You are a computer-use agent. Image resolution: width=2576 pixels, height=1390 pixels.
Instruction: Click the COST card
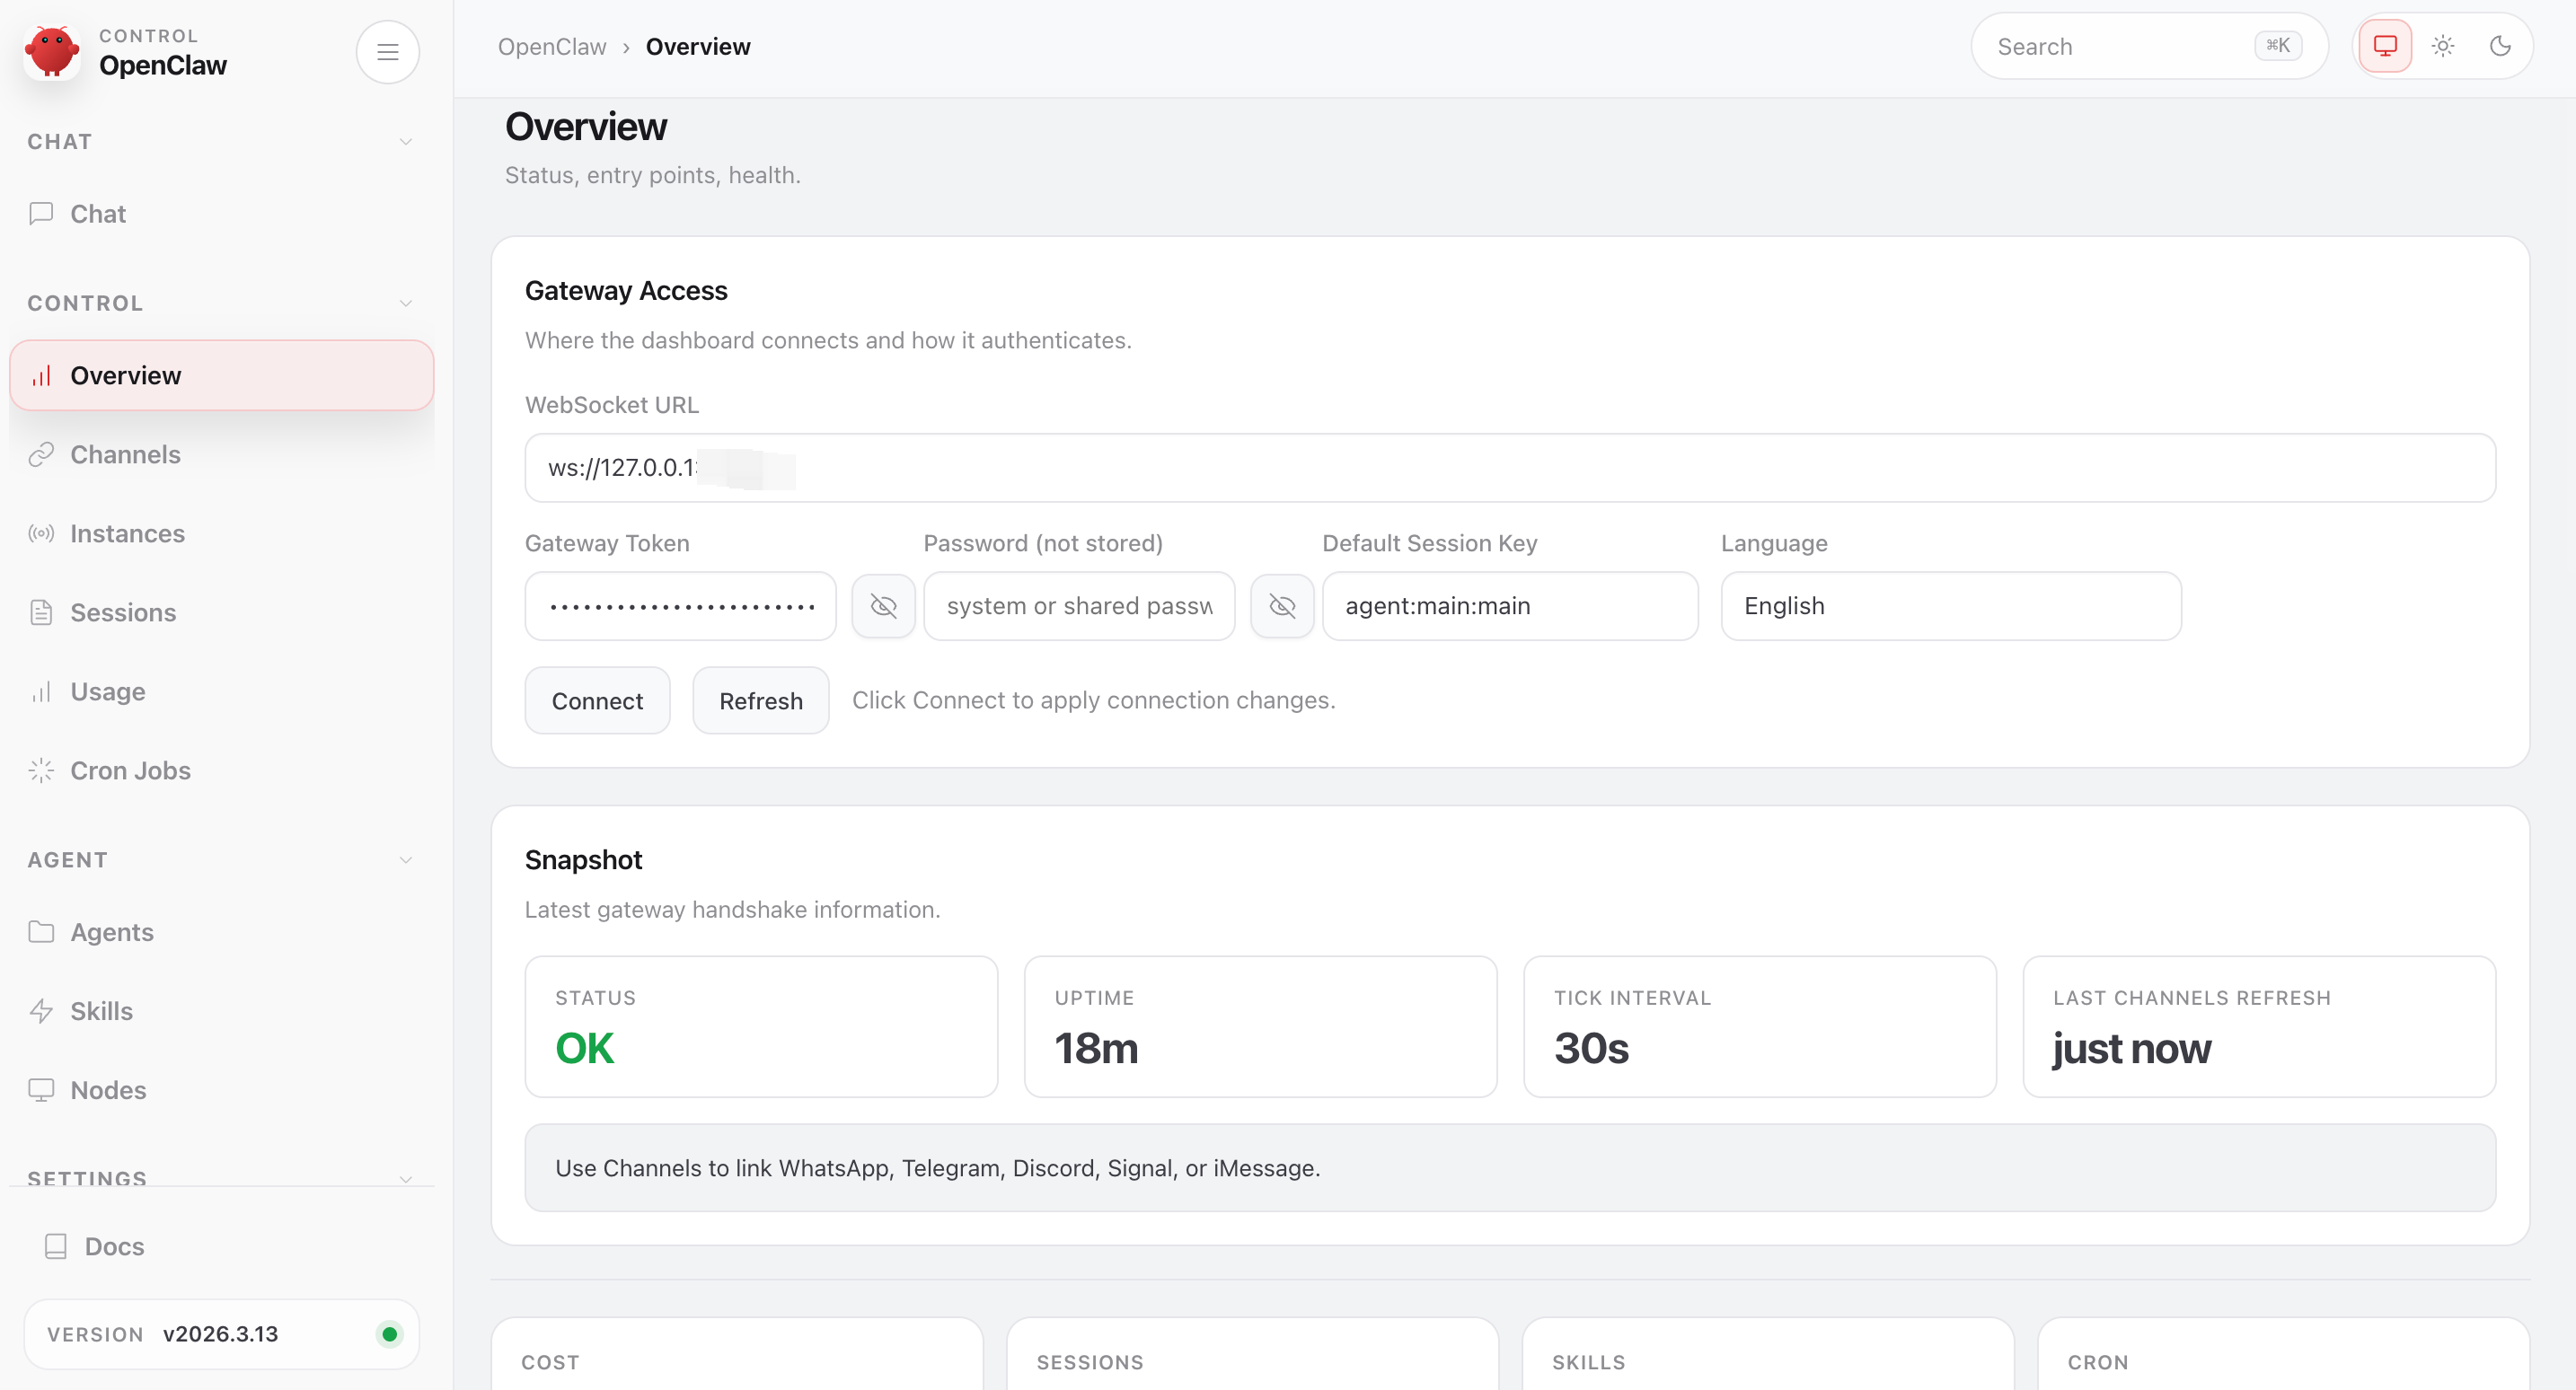coord(737,1354)
